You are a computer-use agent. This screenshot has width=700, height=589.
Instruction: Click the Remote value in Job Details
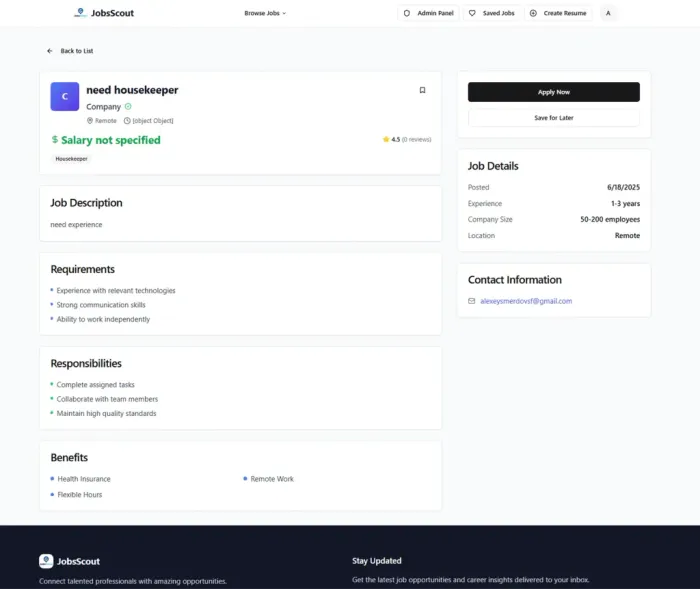pyautogui.click(x=627, y=235)
